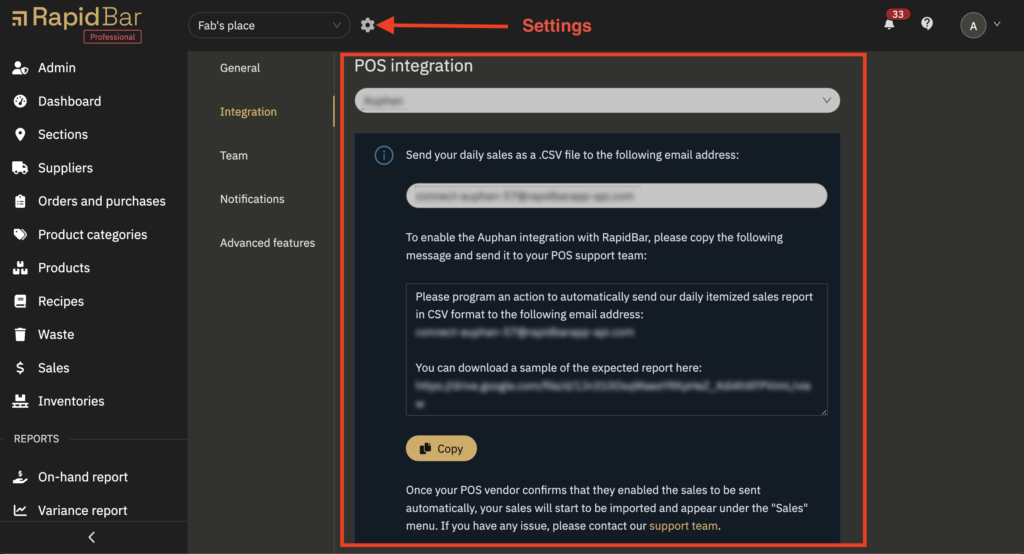
Task: Click the Sales dollar sign icon
Action: (20, 368)
